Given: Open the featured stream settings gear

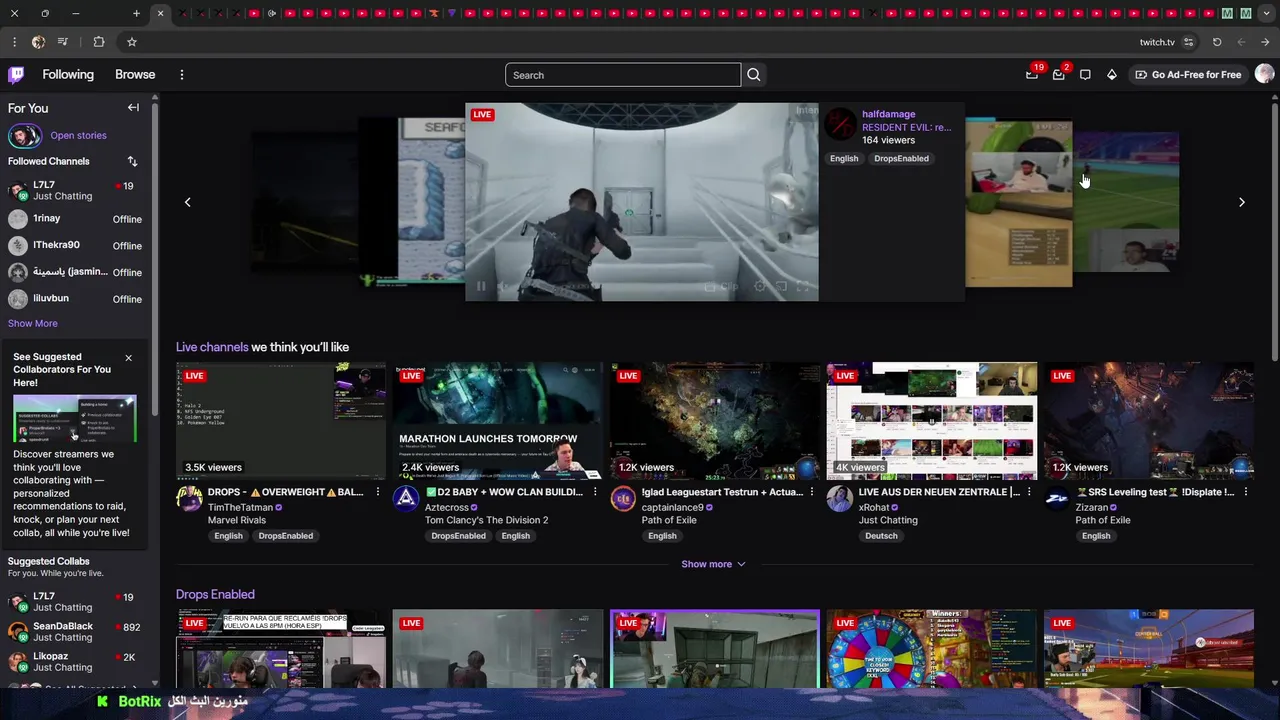Looking at the screenshot, I should point(760,287).
